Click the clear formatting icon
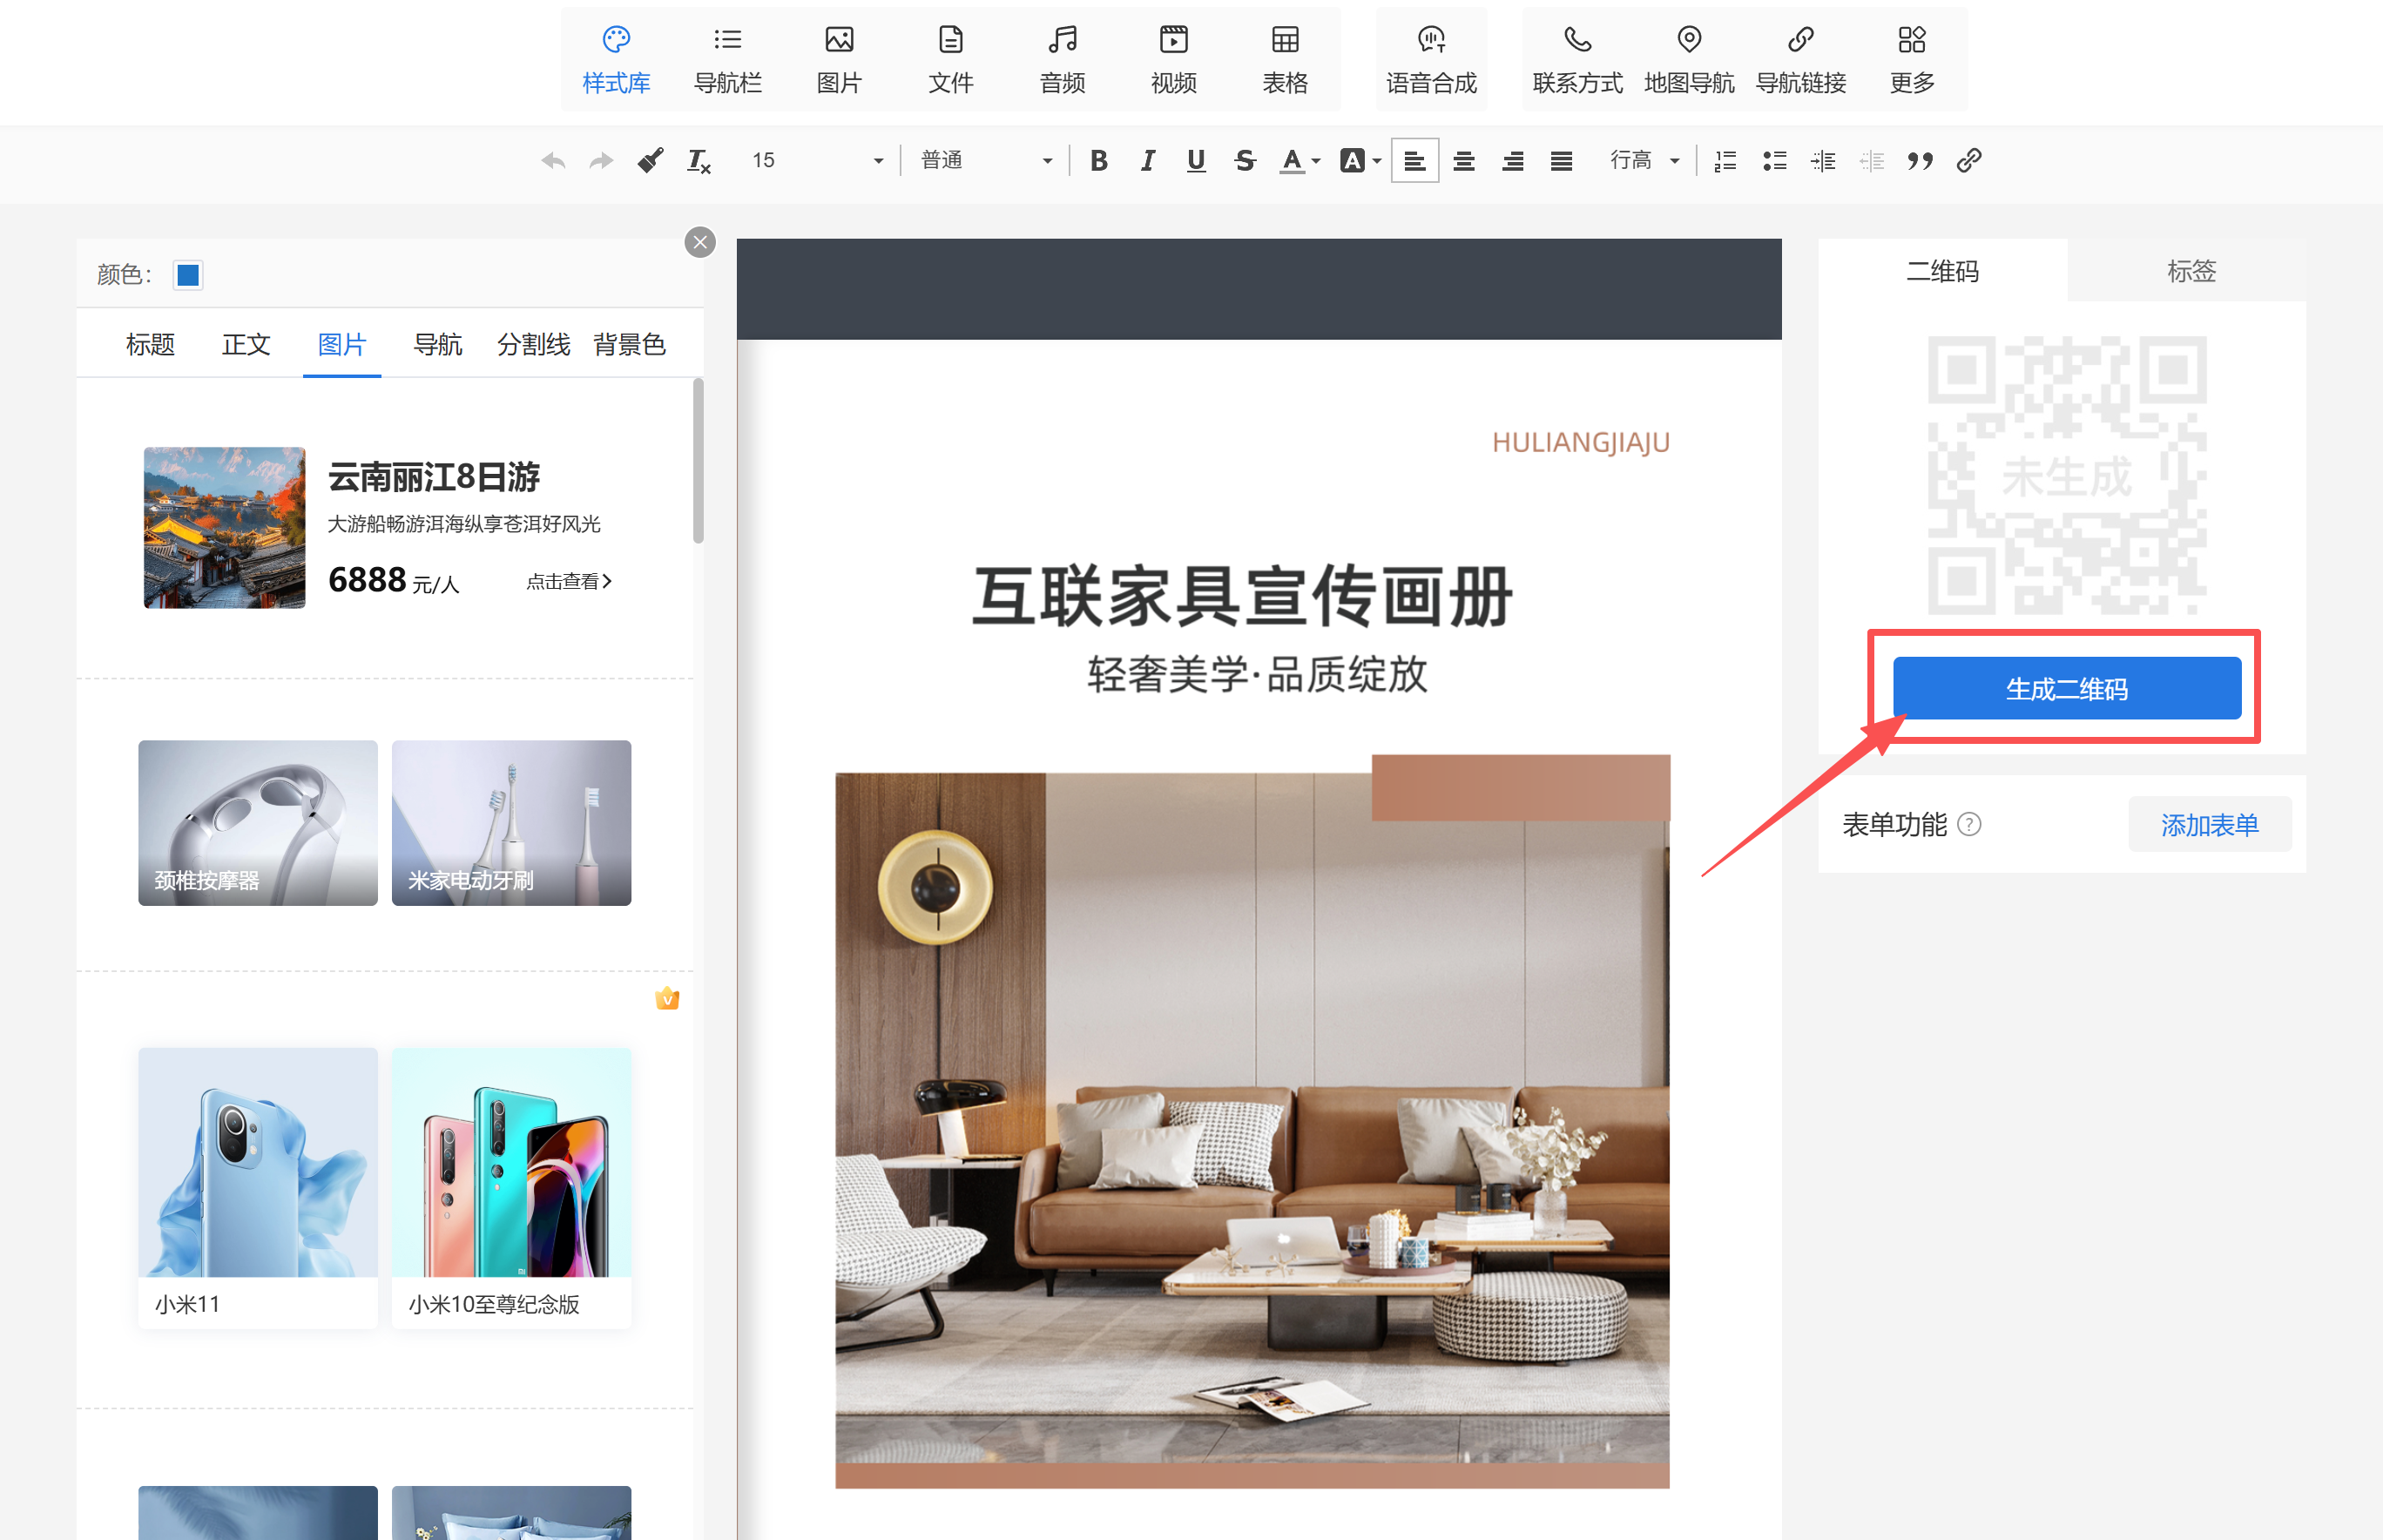The height and width of the screenshot is (1540, 2383). (698, 161)
